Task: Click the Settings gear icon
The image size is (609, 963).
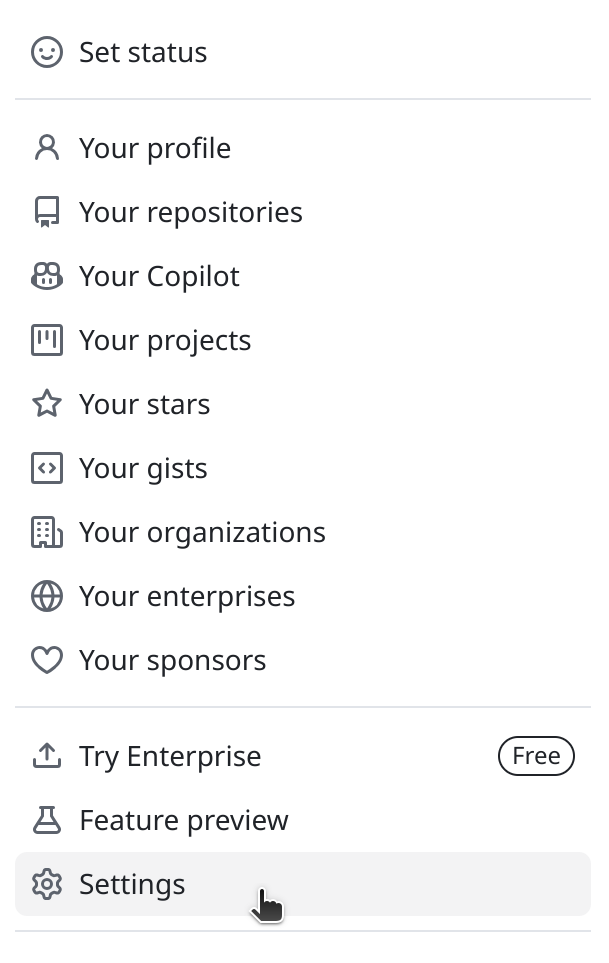Action: tap(47, 884)
